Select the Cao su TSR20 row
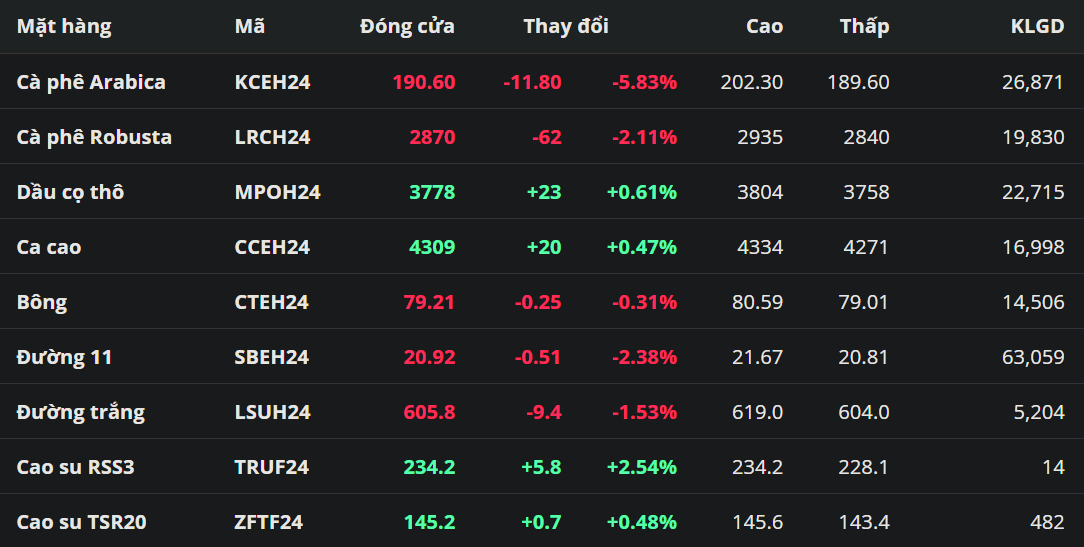The image size is (1084, 547). [81, 522]
